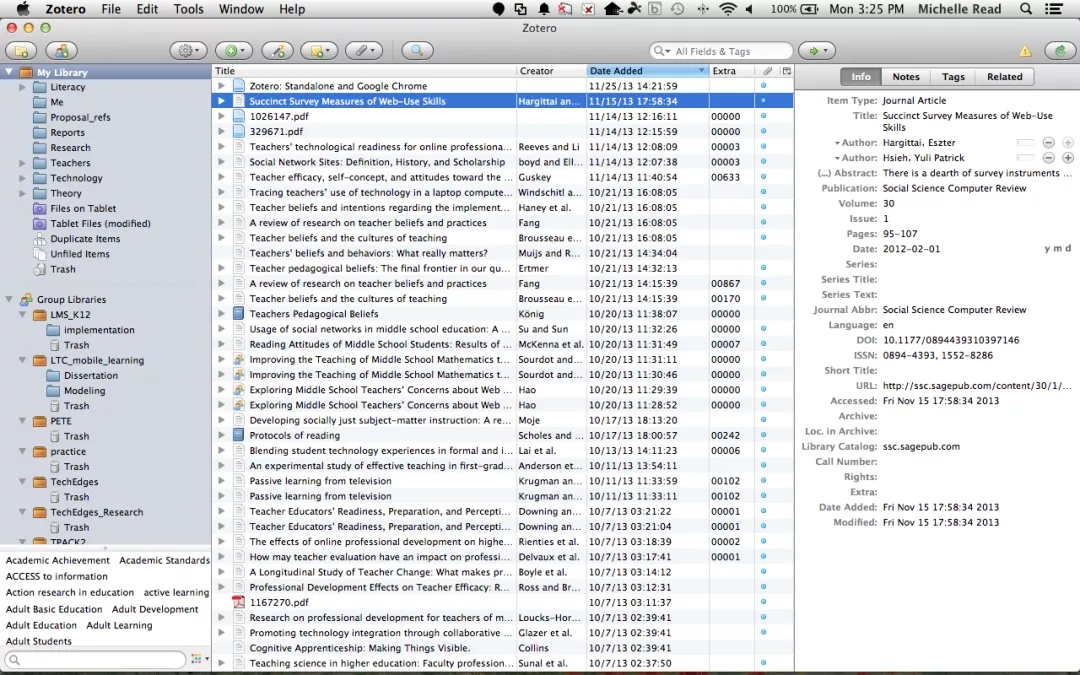Open creator type dropdown for Hargittai, Eszter
Viewport: 1080px width, 675px height.
click(x=837, y=143)
